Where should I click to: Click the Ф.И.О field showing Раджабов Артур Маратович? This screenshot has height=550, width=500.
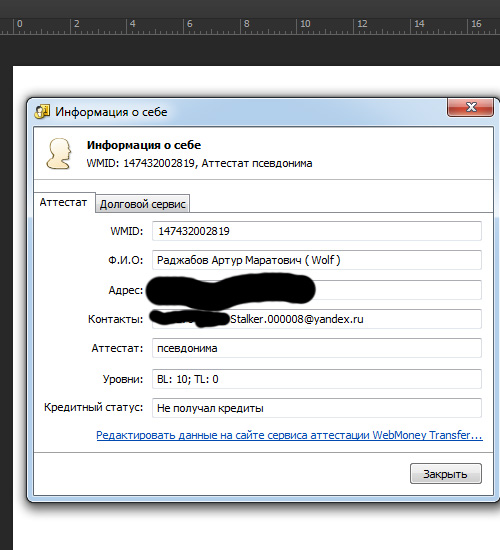coord(316,260)
